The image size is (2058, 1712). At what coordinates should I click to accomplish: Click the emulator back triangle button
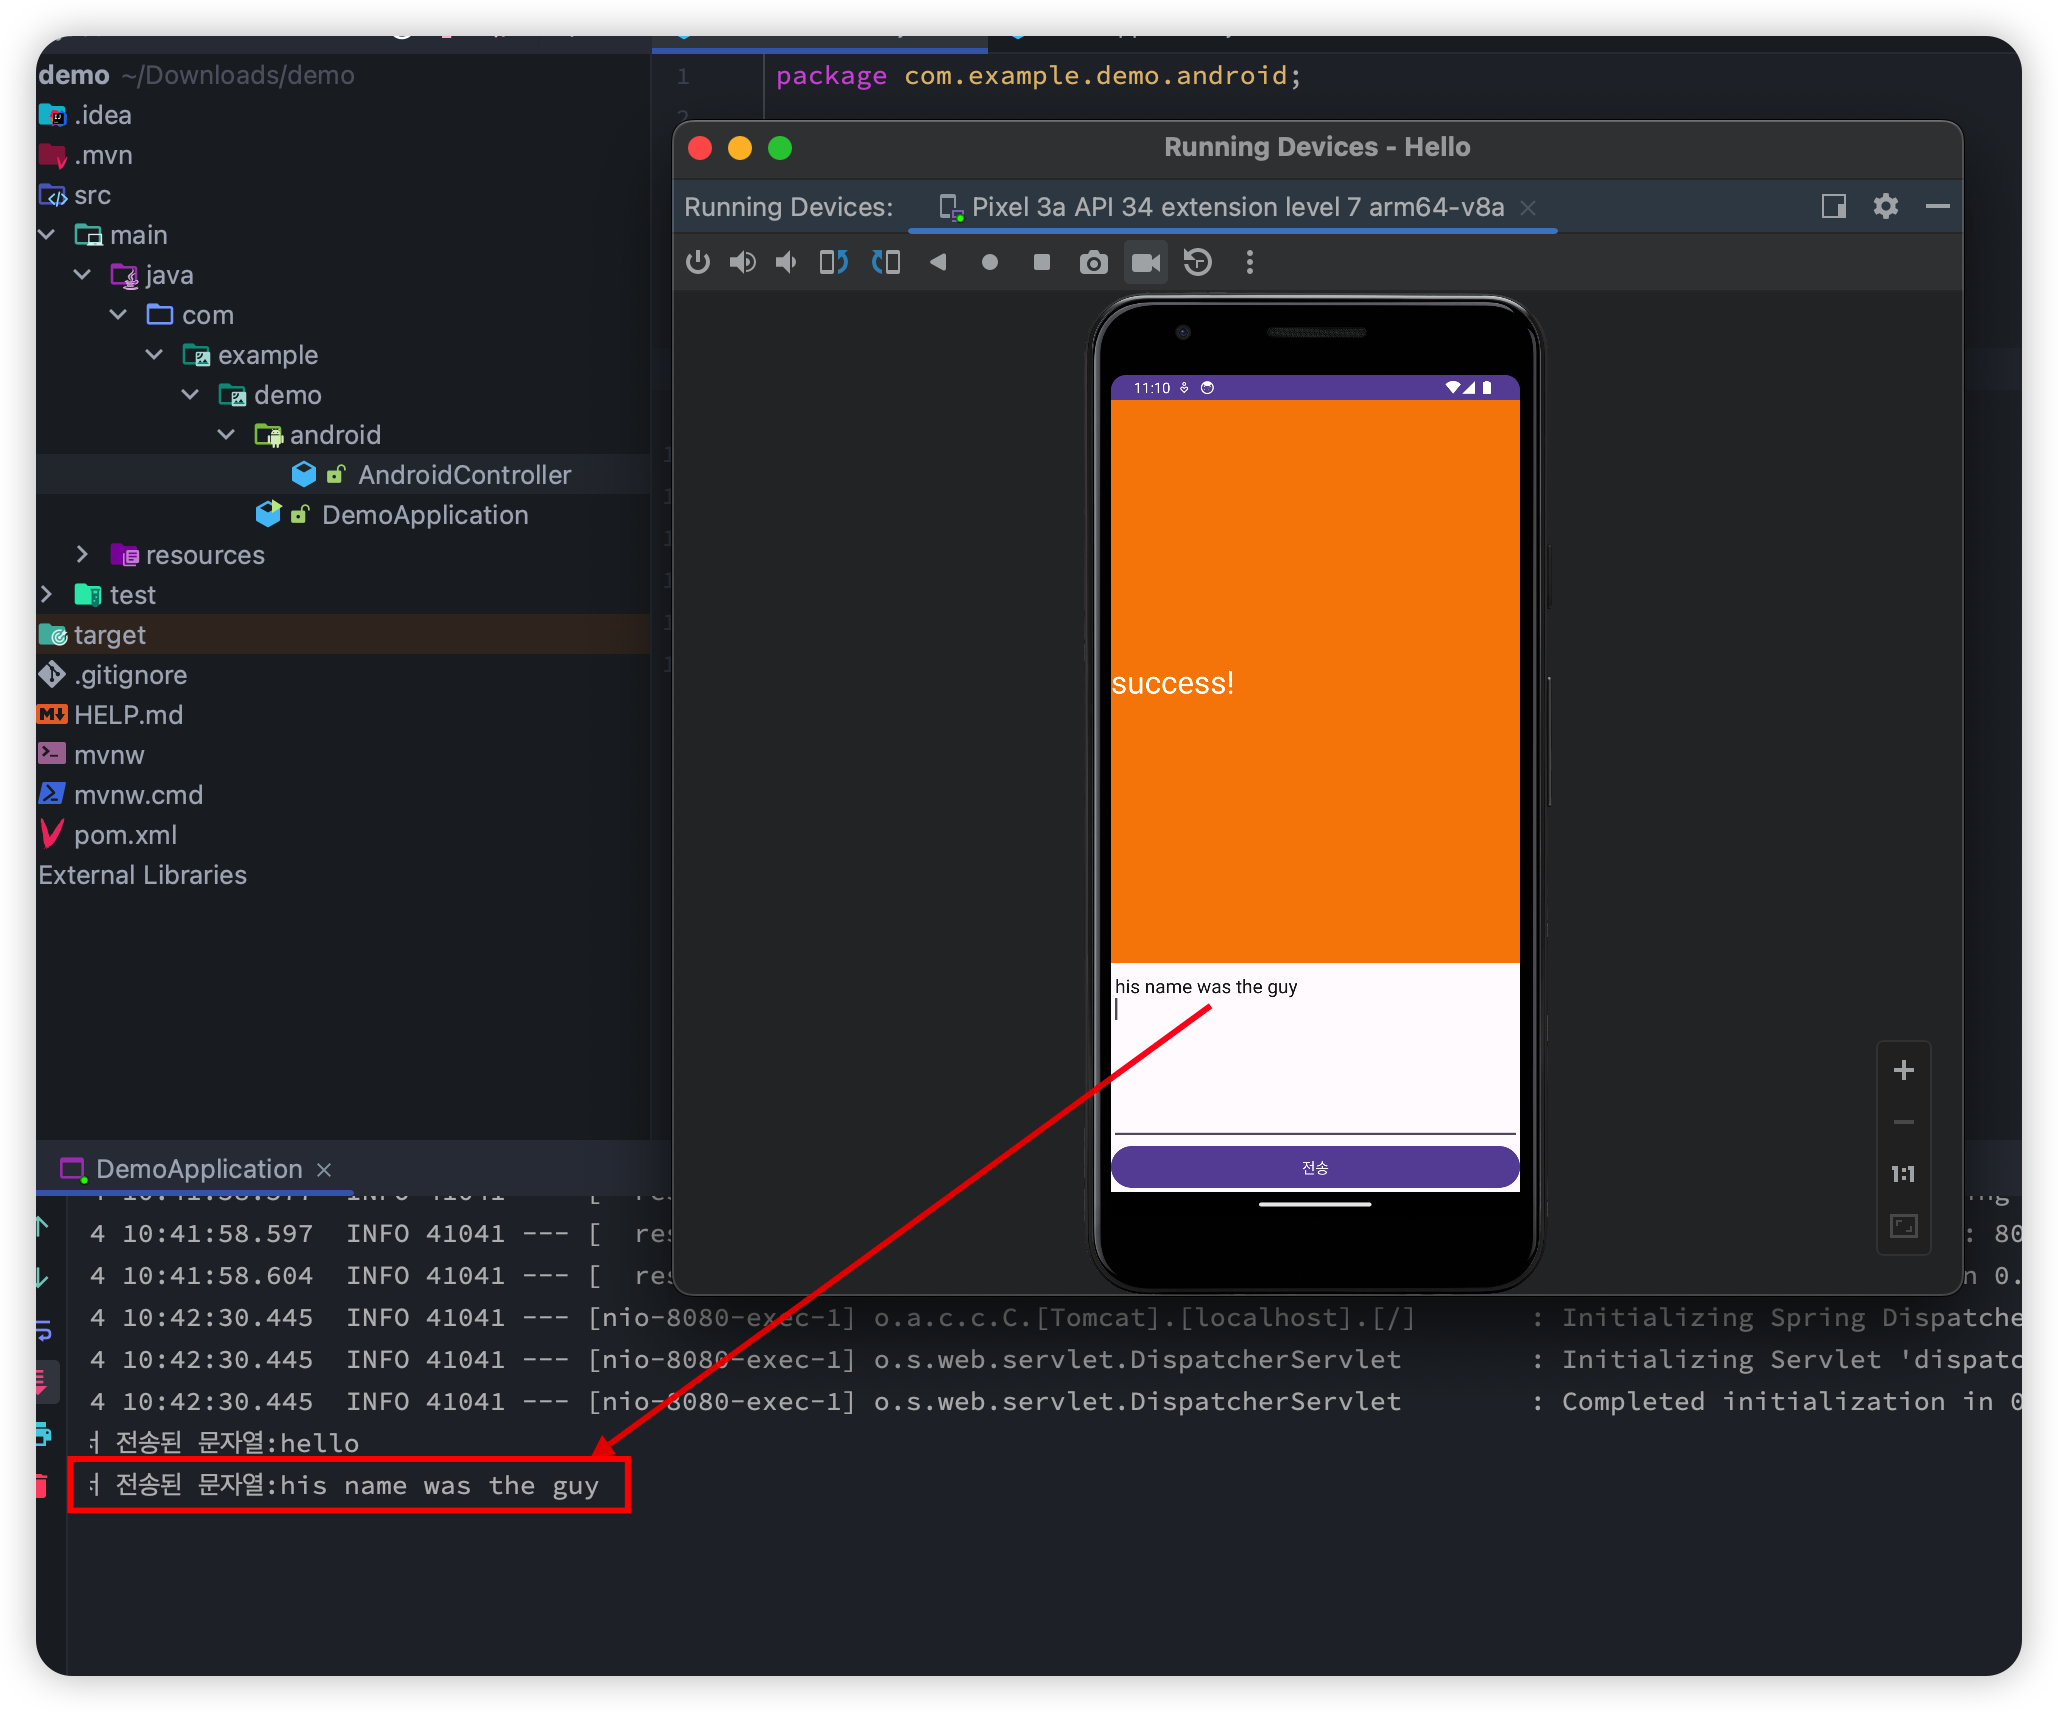click(938, 262)
